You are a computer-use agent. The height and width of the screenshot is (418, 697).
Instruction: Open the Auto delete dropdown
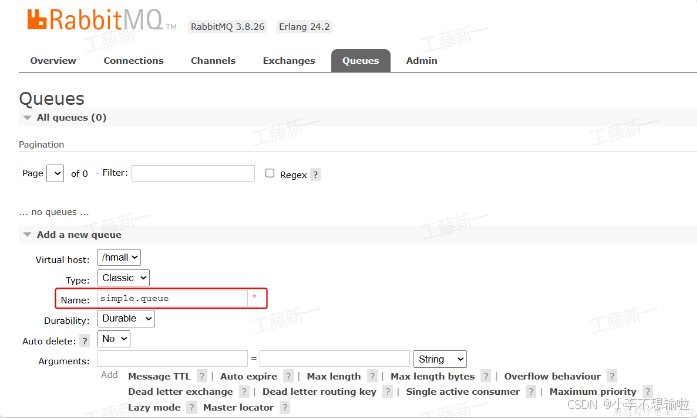coord(114,339)
